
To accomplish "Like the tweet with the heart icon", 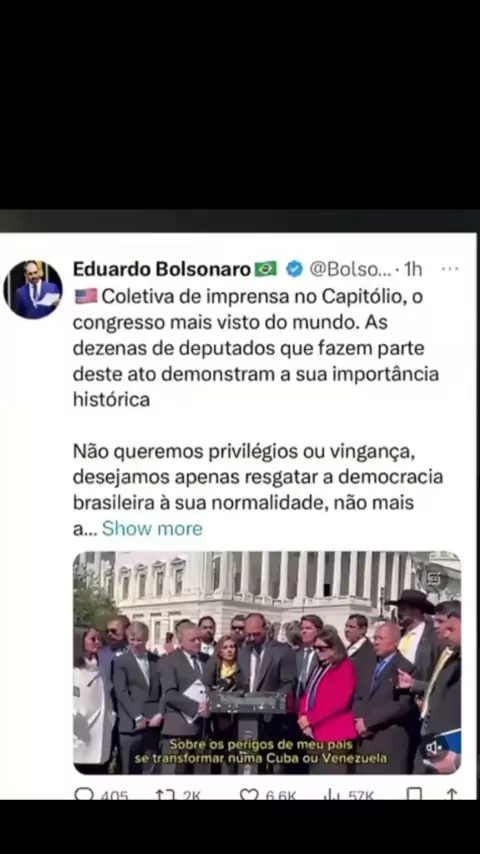I will click(x=249, y=794).
